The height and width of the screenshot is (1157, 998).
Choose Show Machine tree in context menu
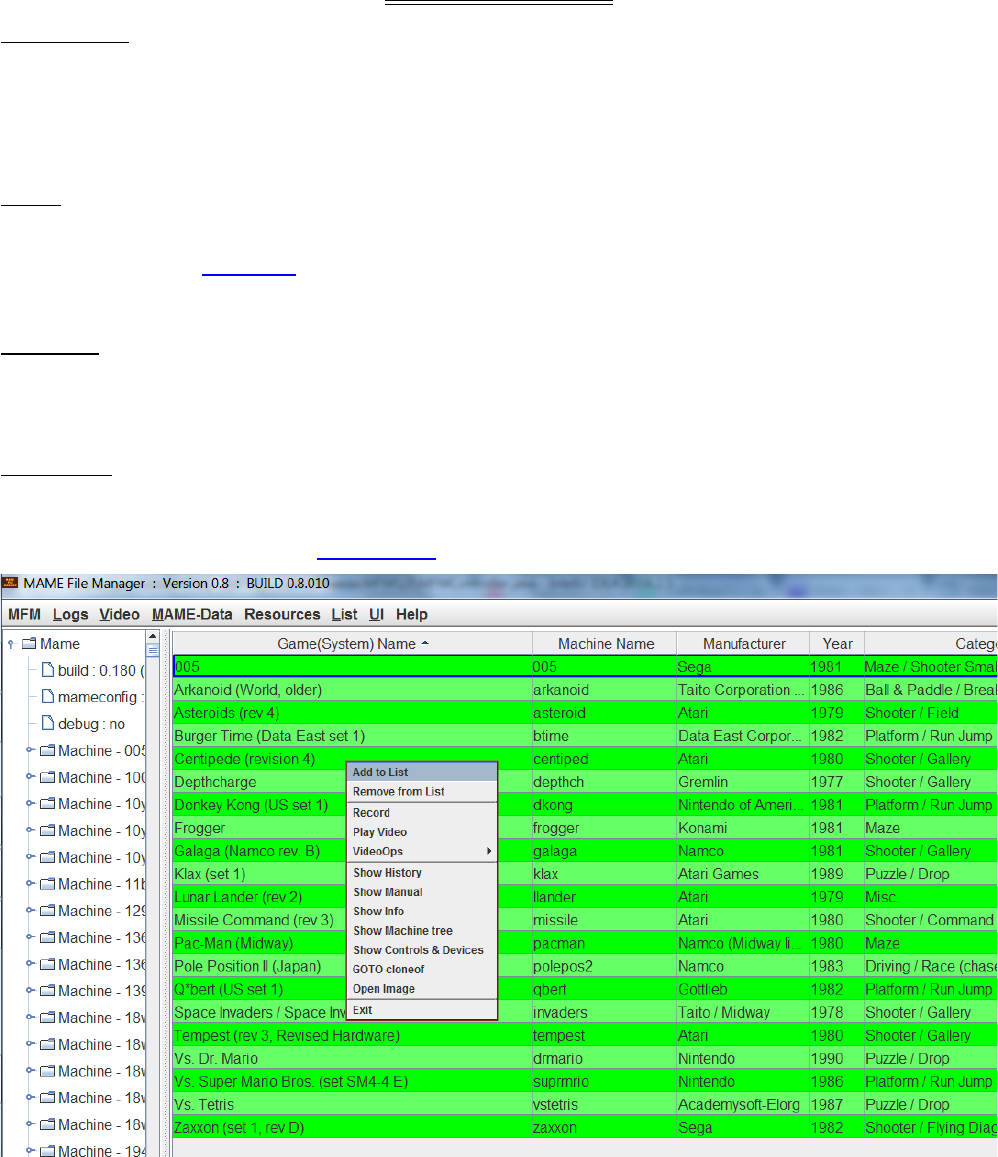(422, 930)
